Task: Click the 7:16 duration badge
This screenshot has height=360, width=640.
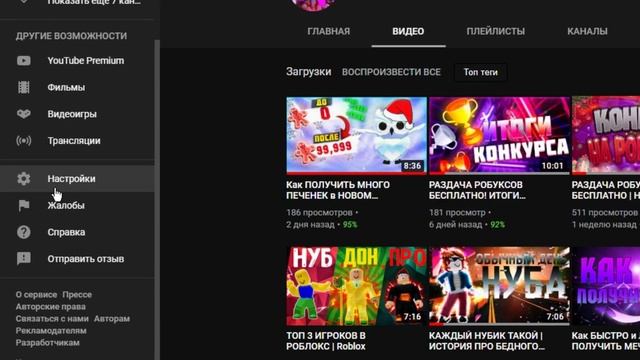Action: [x=412, y=316]
